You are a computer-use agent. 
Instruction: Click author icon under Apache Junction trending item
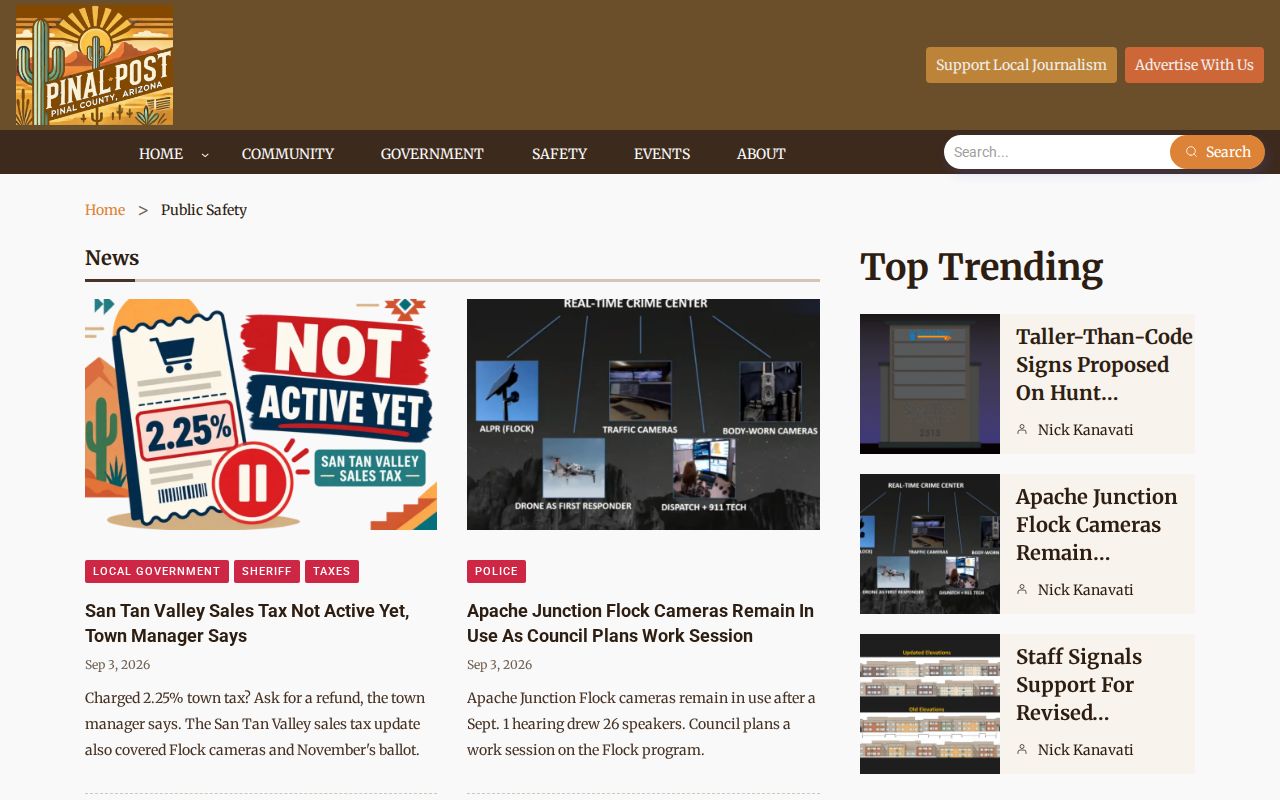1022,589
